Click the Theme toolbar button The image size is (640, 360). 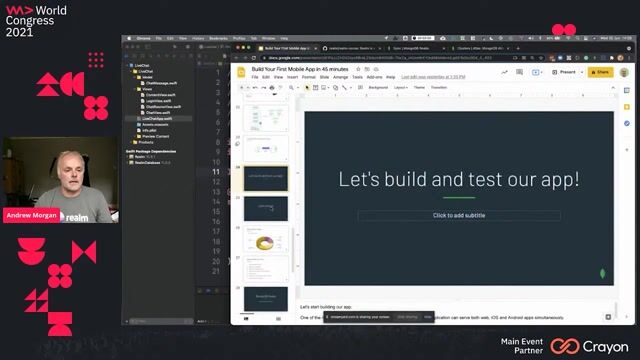coord(419,87)
